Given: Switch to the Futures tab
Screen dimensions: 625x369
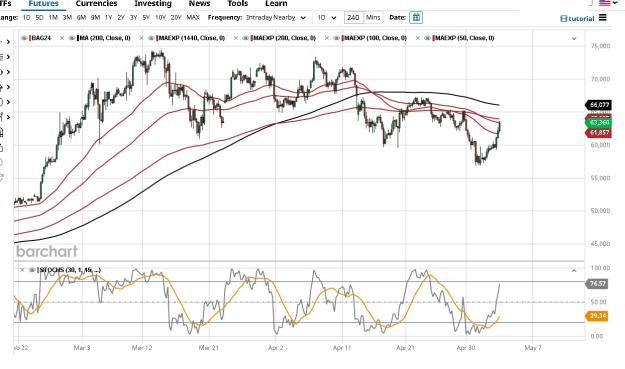Looking at the screenshot, I should pos(43,4).
